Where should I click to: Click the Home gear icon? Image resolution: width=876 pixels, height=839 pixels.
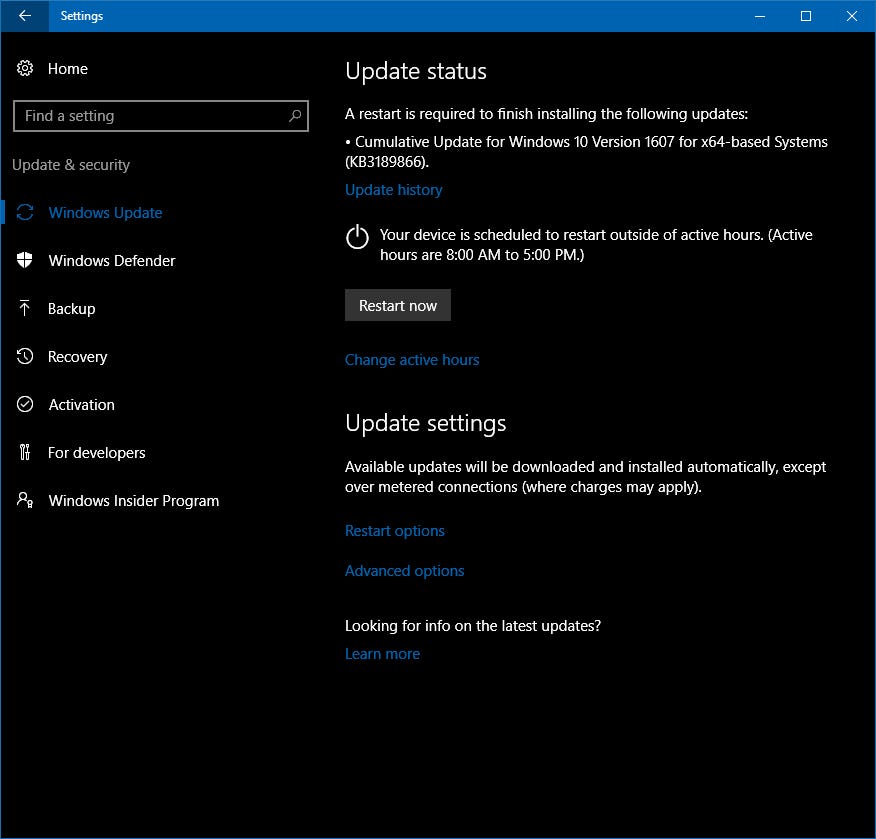pyautogui.click(x=24, y=68)
